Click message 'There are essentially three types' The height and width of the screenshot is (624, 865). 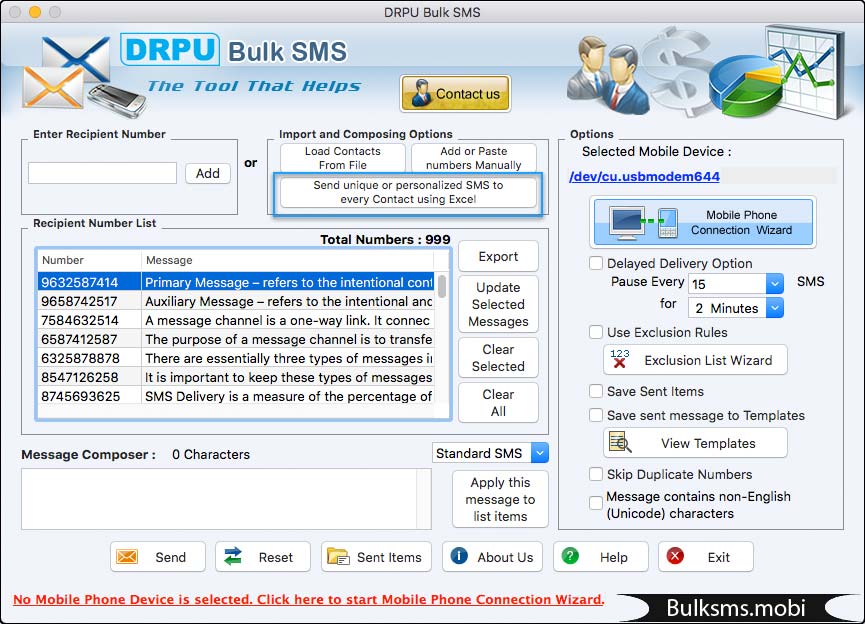289,358
